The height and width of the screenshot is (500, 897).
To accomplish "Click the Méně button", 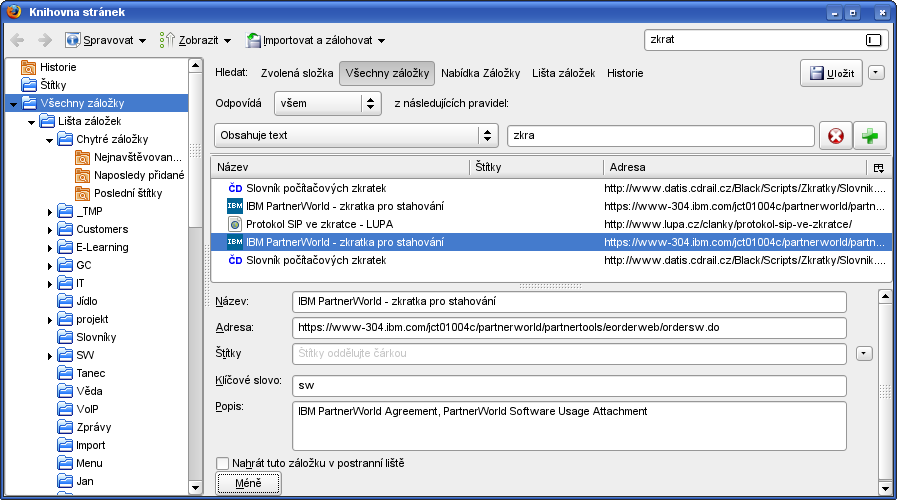I will point(249,484).
